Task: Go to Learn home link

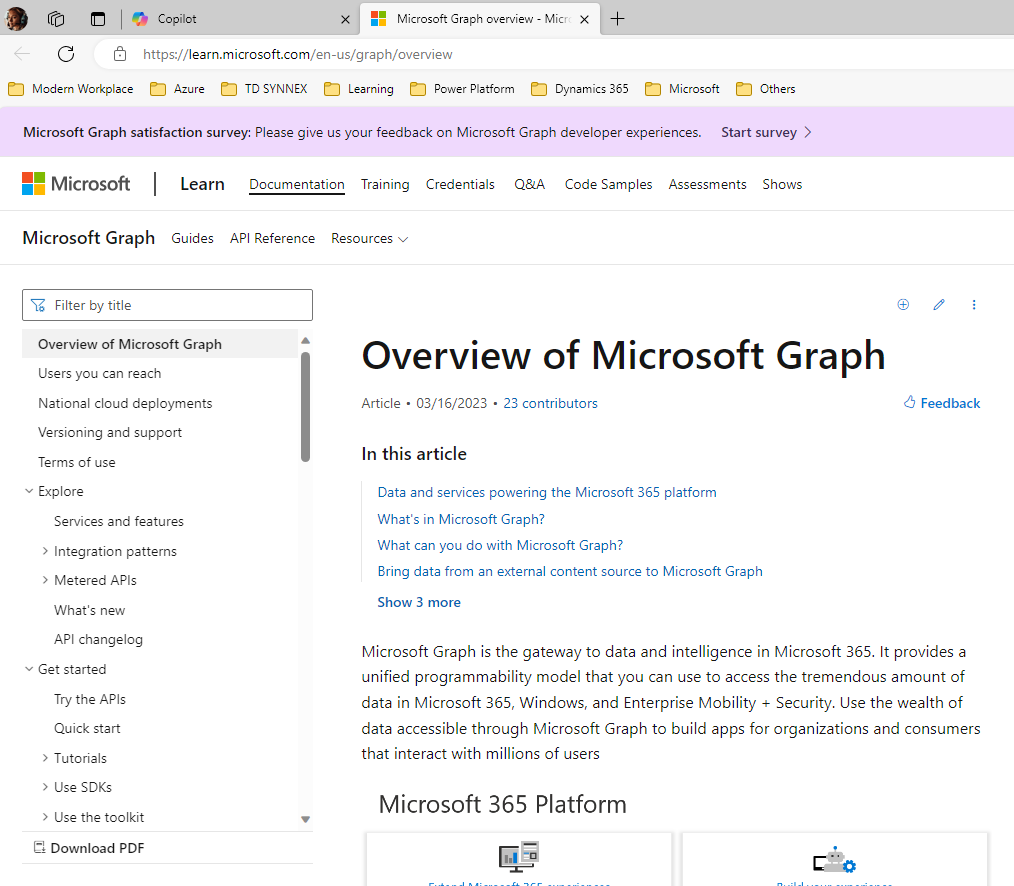Action: 202,184
